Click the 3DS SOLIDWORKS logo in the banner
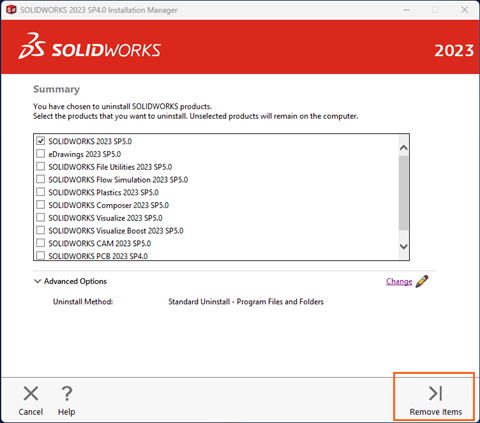Image resolution: width=480 pixels, height=423 pixels. click(x=89, y=47)
